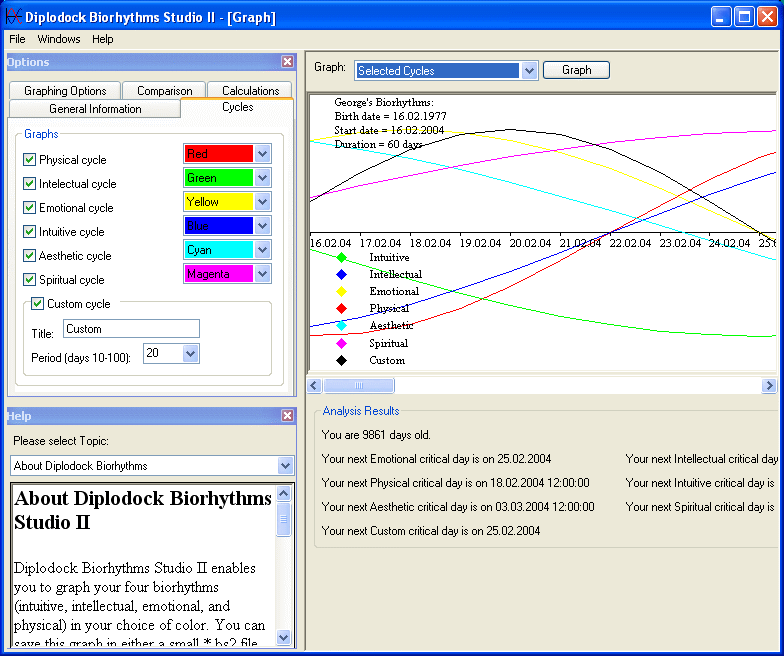The width and height of the screenshot is (784, 656).
Task: Click the Green color swatch for Intelectual
Action: point(219,178)
